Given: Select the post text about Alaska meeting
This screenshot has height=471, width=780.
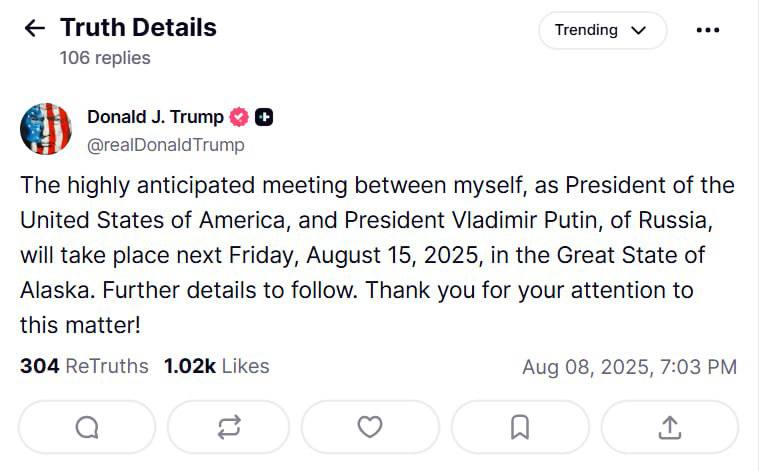Looking at the screenshot, I should pyautogui.click(x=377, y=255).
